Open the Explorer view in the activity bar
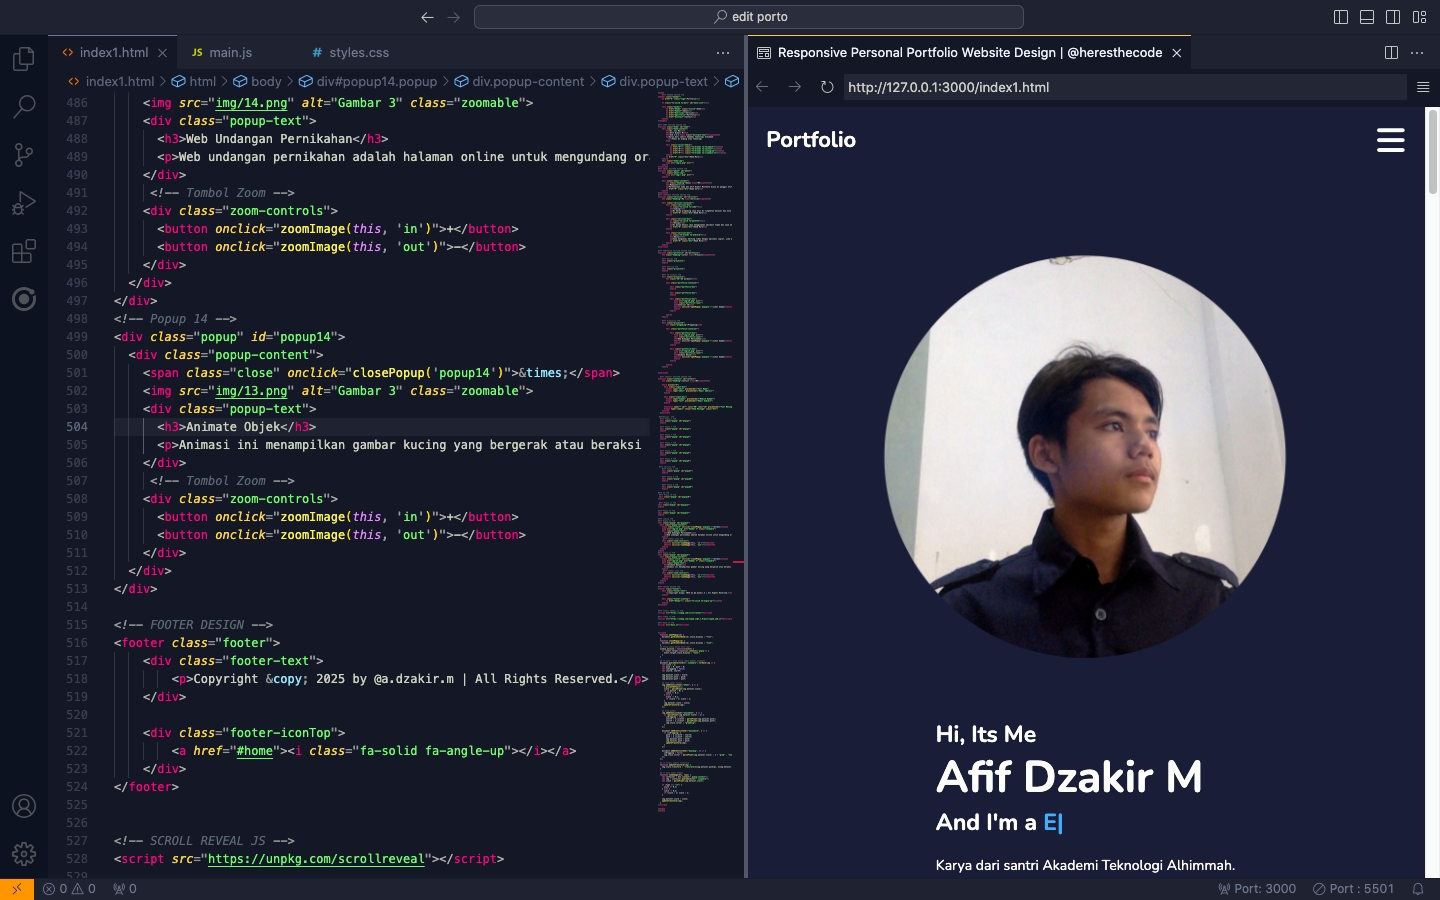The width and height of the screenshot is (1440, 900). pyautogui.click(x=24, y=59)
